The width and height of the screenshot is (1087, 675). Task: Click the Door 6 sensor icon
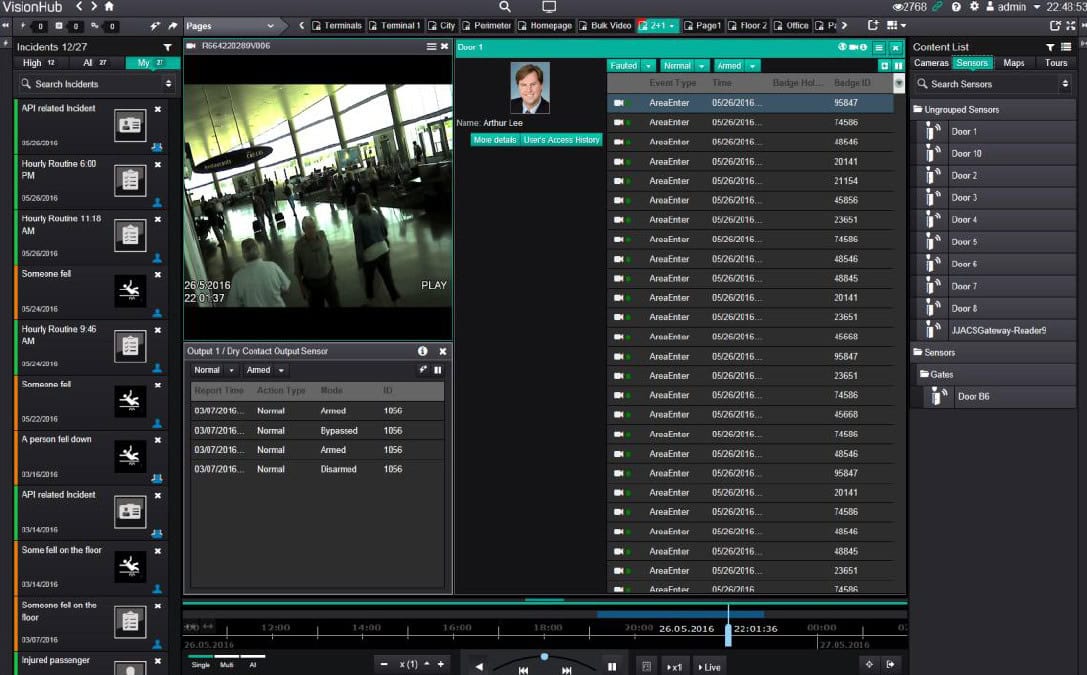pyautogui.click(x=933, y=264)
